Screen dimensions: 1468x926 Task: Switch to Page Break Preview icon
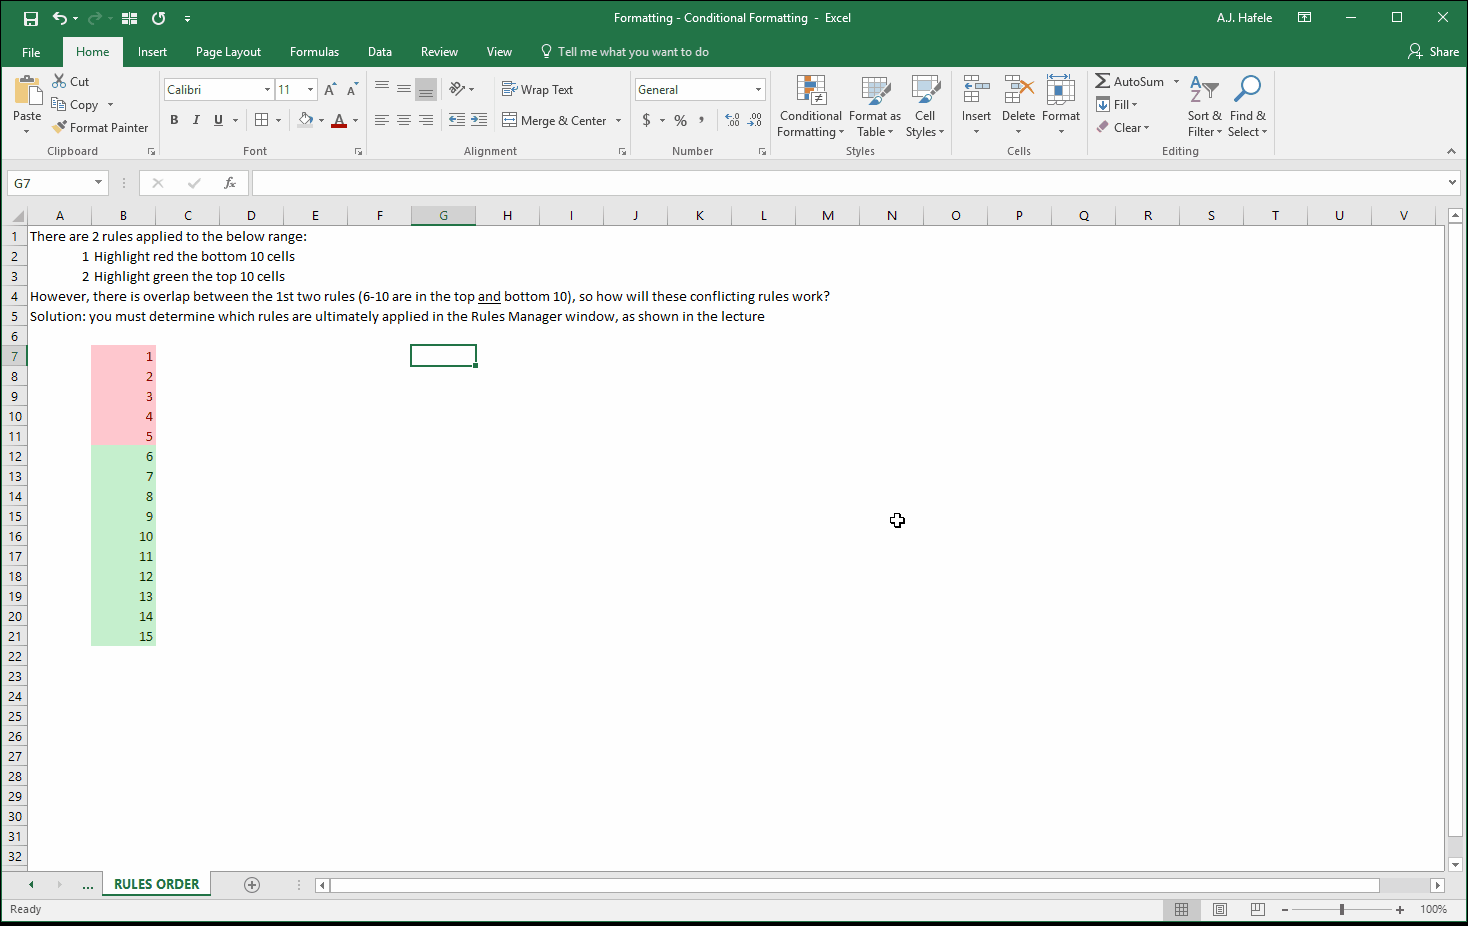click(1257, 909)
